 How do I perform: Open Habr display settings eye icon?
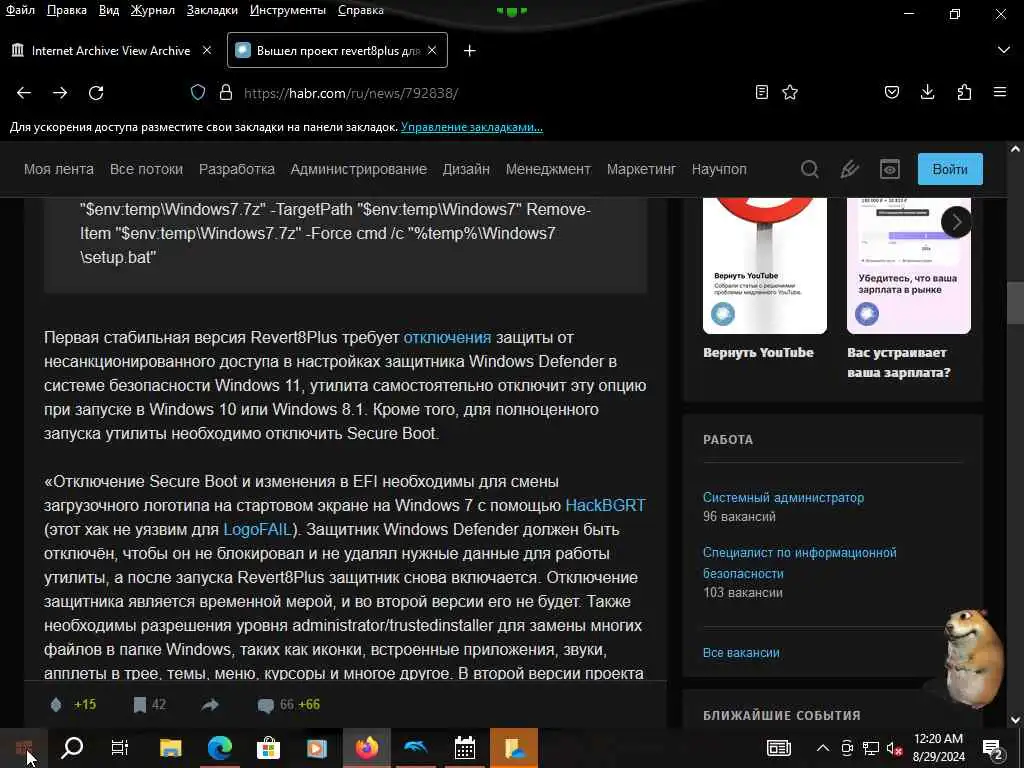pyautogui.click(x=889, y=169)
